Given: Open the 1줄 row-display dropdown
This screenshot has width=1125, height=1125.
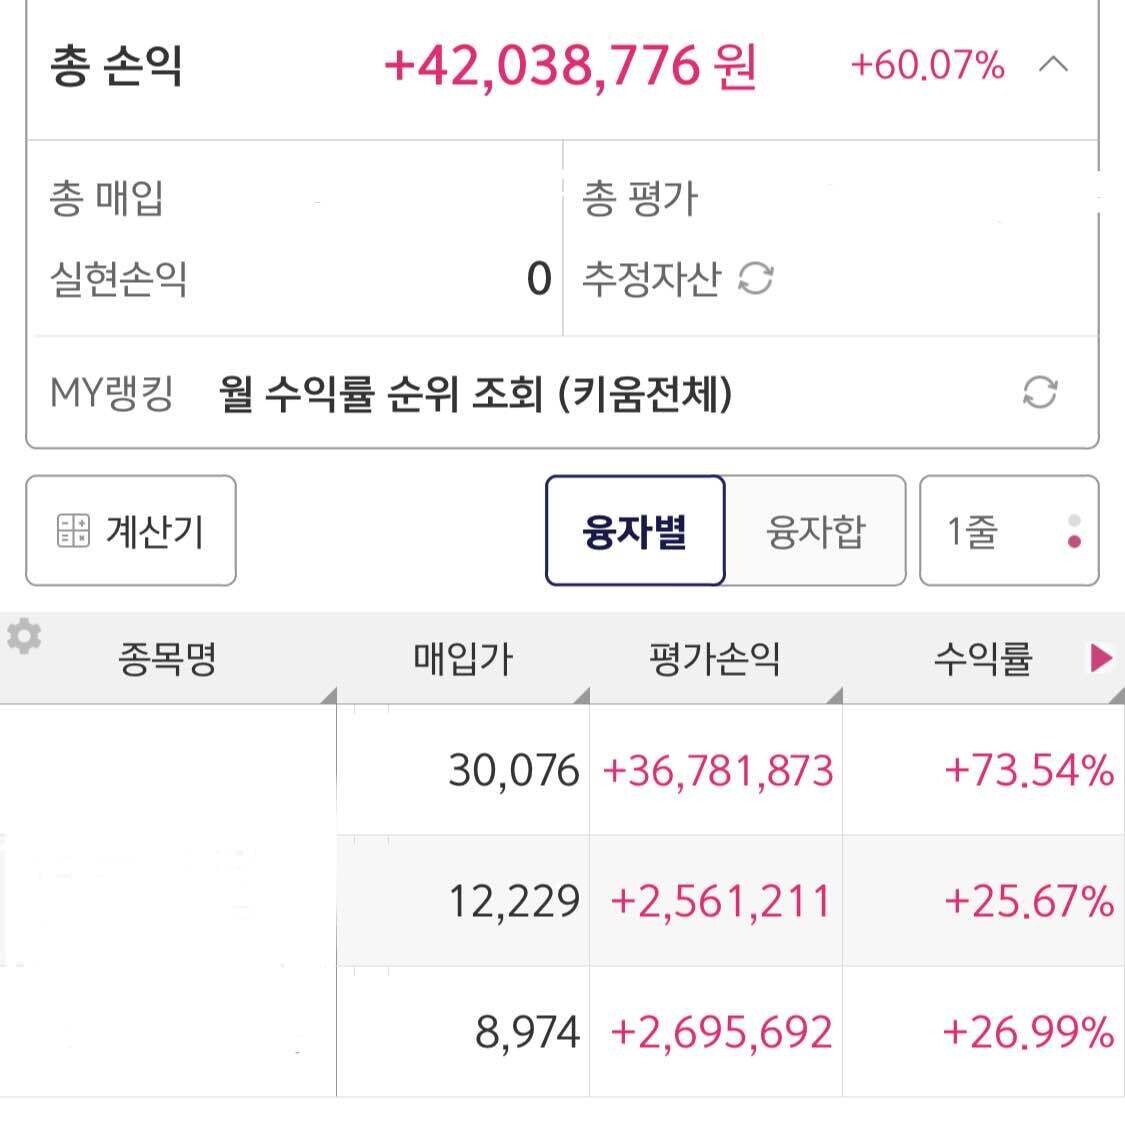Looking at the screenshot, I should [x=975, y=531].
